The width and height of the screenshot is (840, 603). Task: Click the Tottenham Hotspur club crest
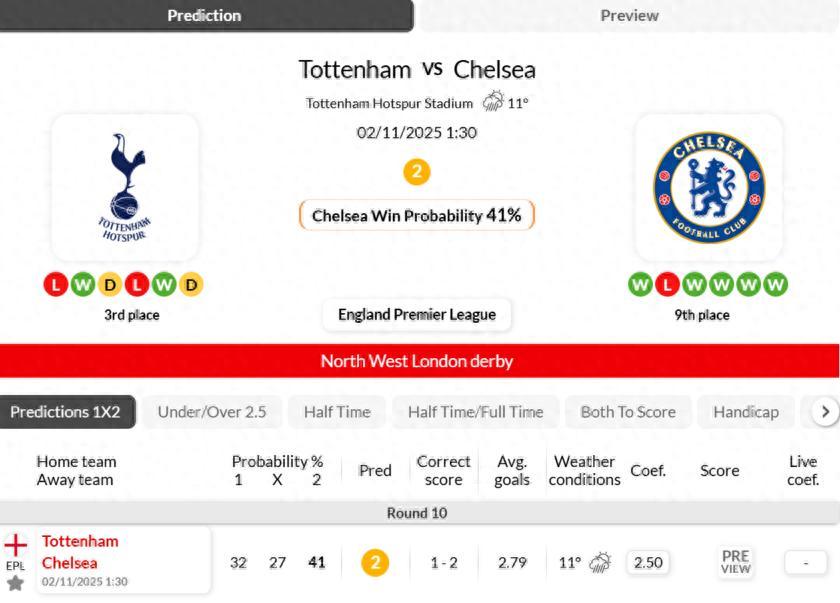point(125,187)
